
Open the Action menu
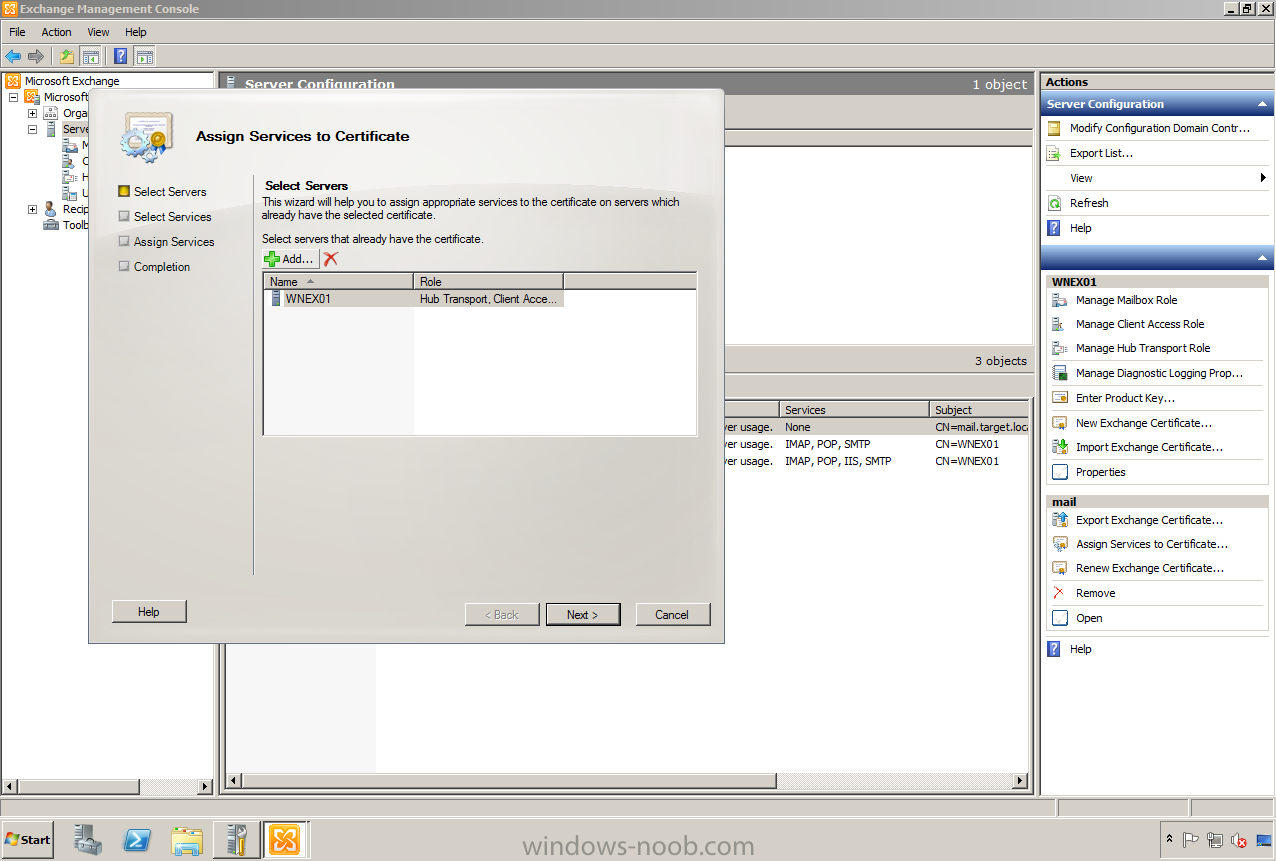click(x=56, y=32)
